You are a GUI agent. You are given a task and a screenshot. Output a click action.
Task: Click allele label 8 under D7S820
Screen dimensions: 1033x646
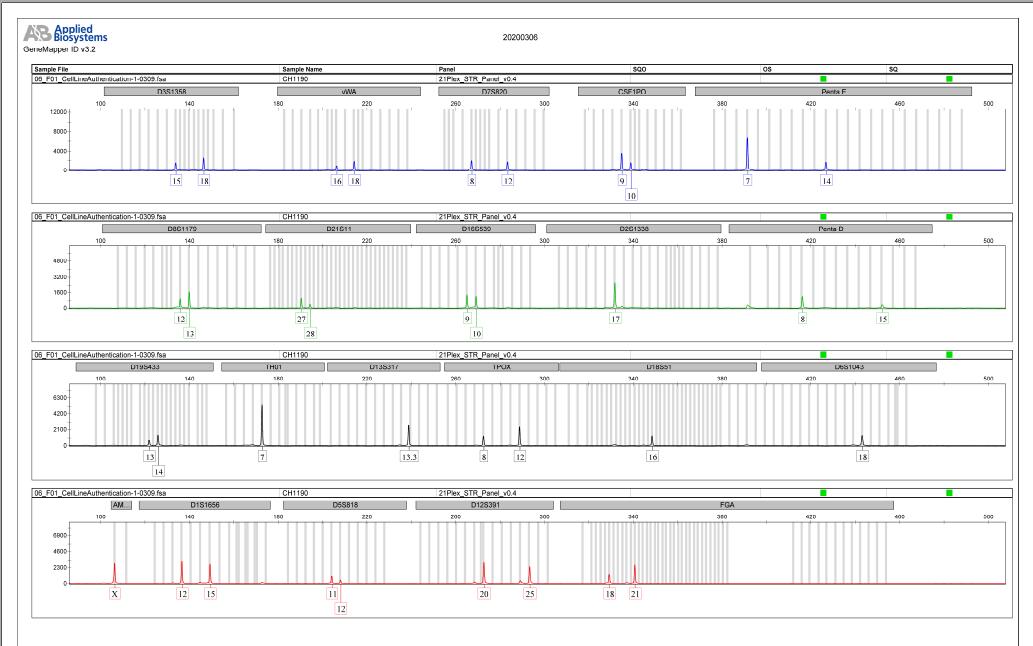(472, 180)
